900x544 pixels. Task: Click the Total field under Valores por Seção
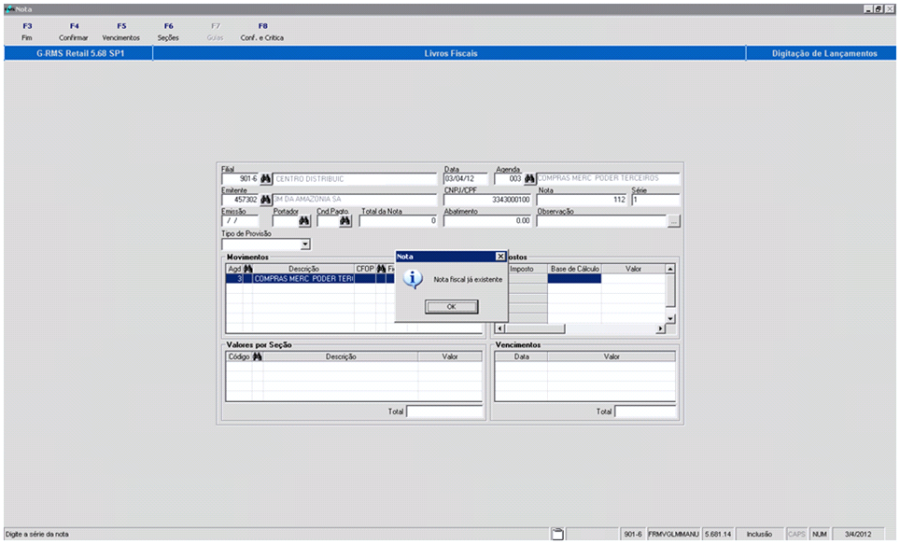(445, 411)
